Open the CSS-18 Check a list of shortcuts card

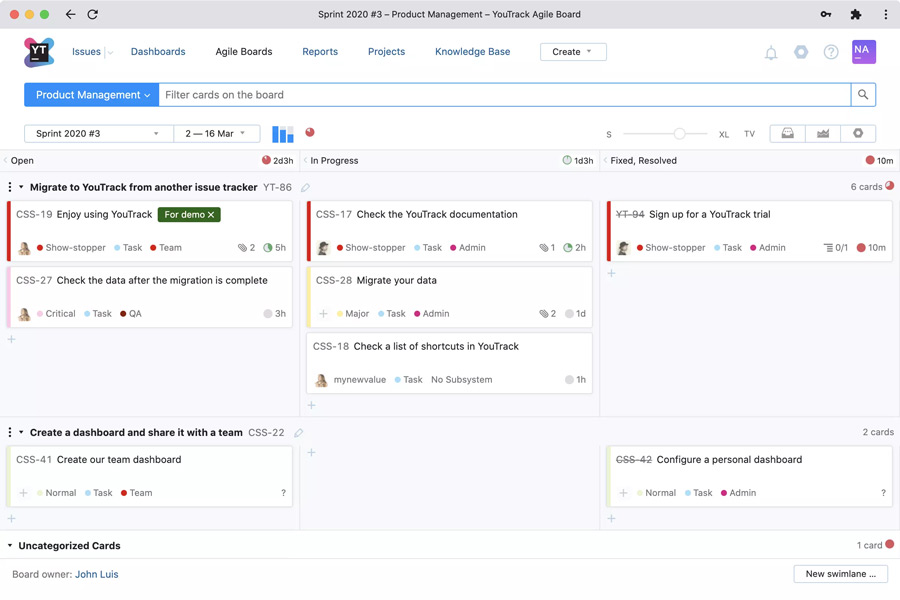click(x=449, y=363)
